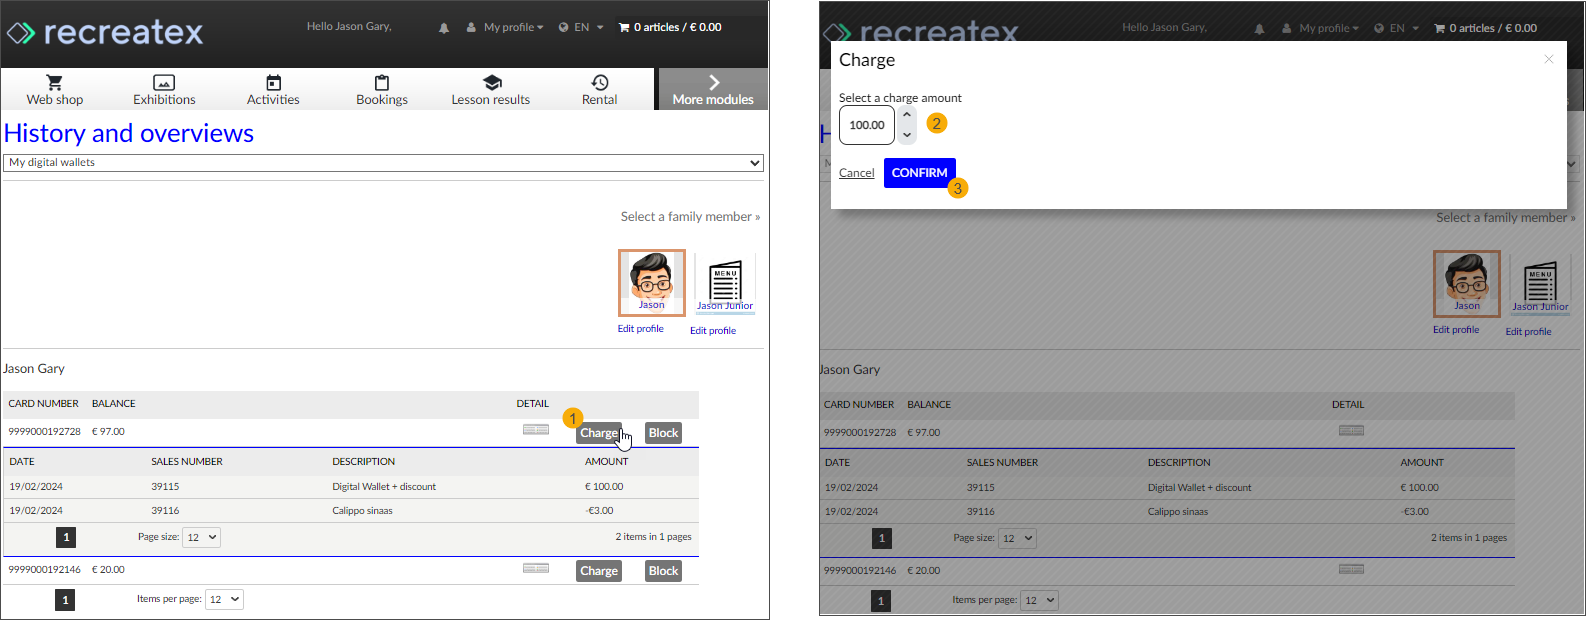Increase charge amount with the up arrow
1586x620 pixels.
point(907,115)
